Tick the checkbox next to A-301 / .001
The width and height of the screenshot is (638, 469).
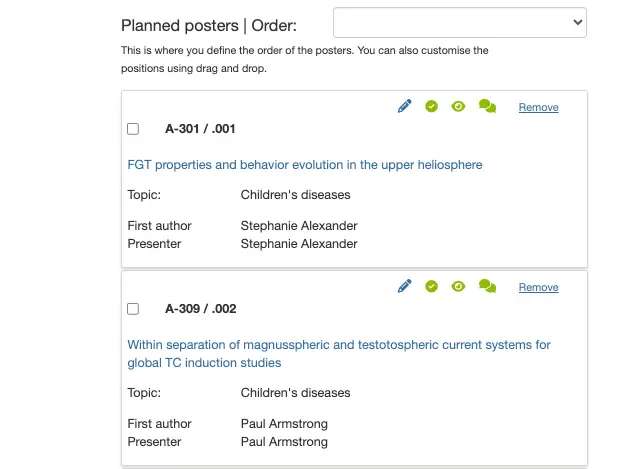133,129
